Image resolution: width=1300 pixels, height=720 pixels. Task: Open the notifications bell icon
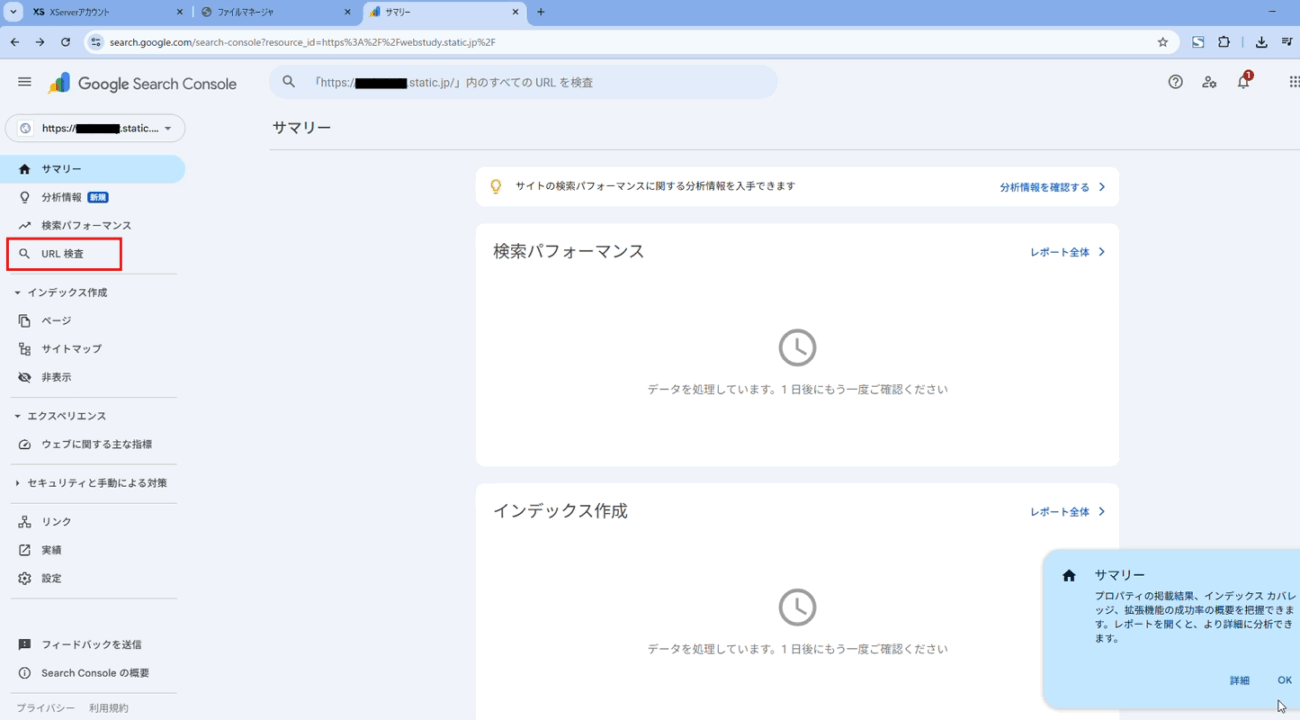1243,82
